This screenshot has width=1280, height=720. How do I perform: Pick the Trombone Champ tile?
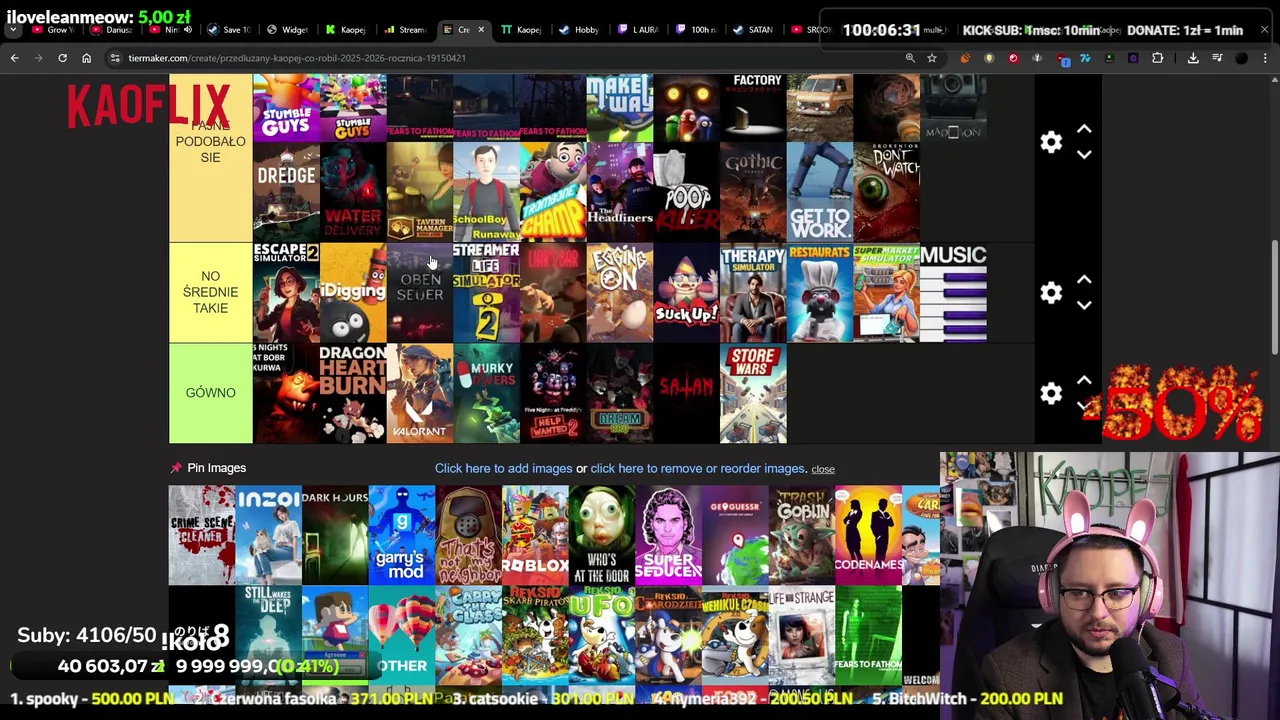(553, 192)
